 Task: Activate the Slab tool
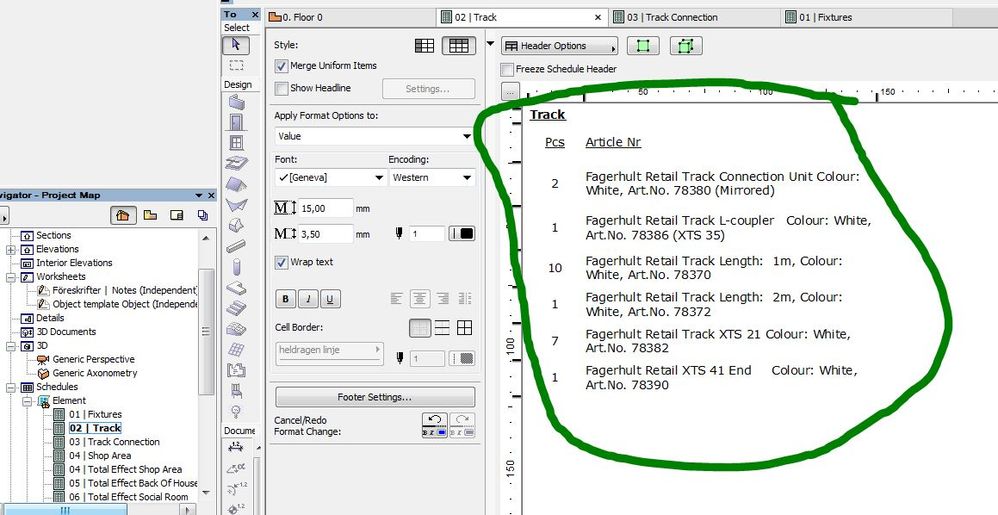[236, 164]
